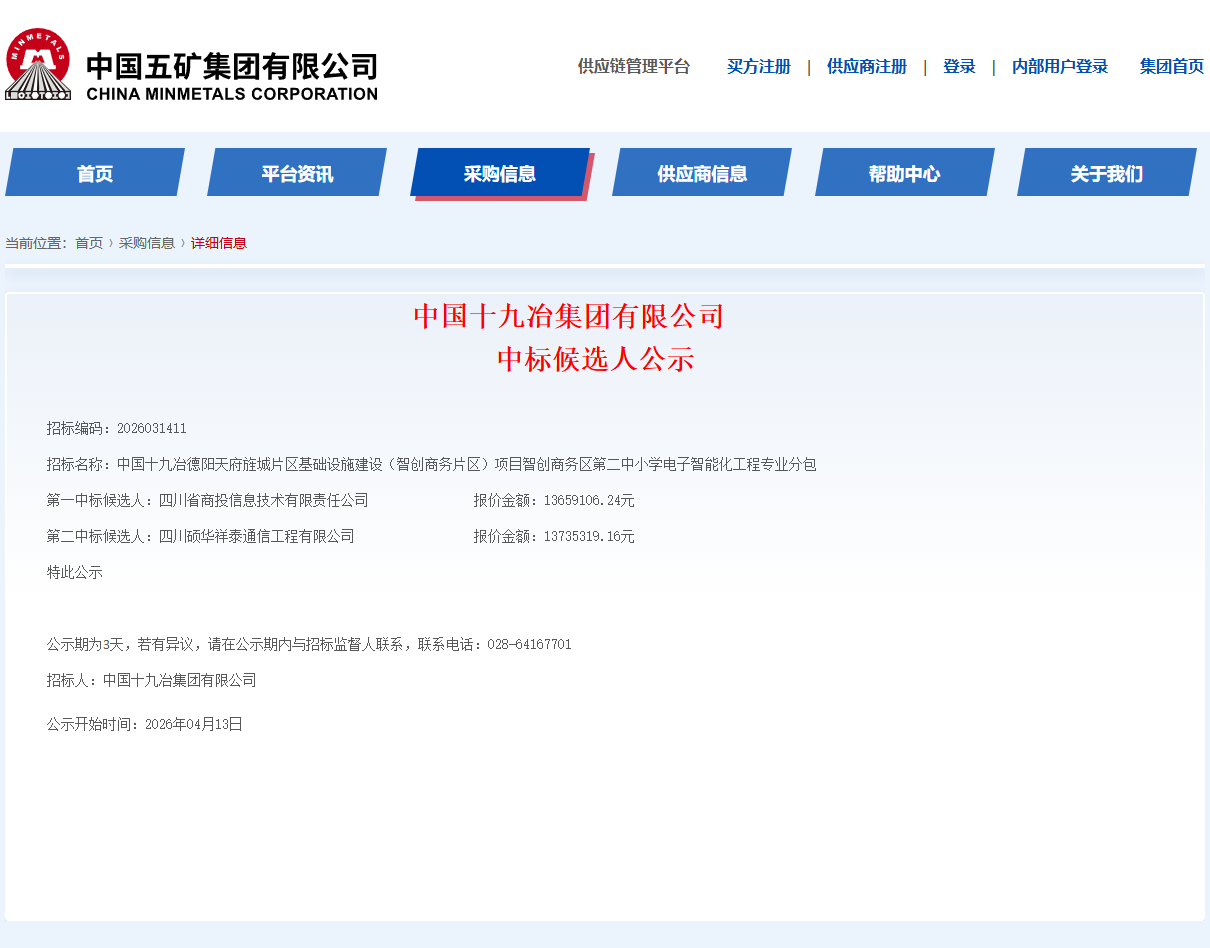Click the red 中标候选人公示 heading
The height and width of the screenshot is (948, 1210).
pos(595,359)
